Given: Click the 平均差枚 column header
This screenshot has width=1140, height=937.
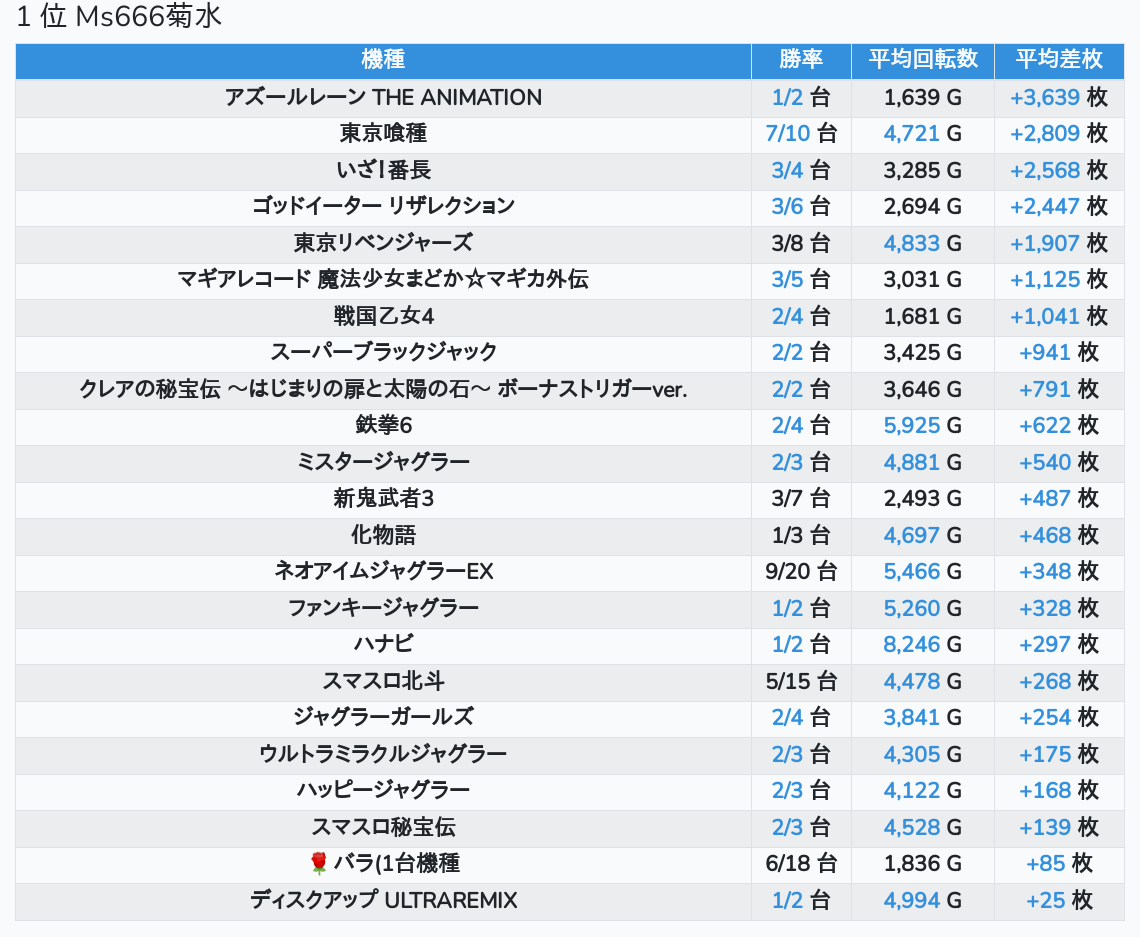Looking at the screenshot, I should click(x=1058, y=60).
